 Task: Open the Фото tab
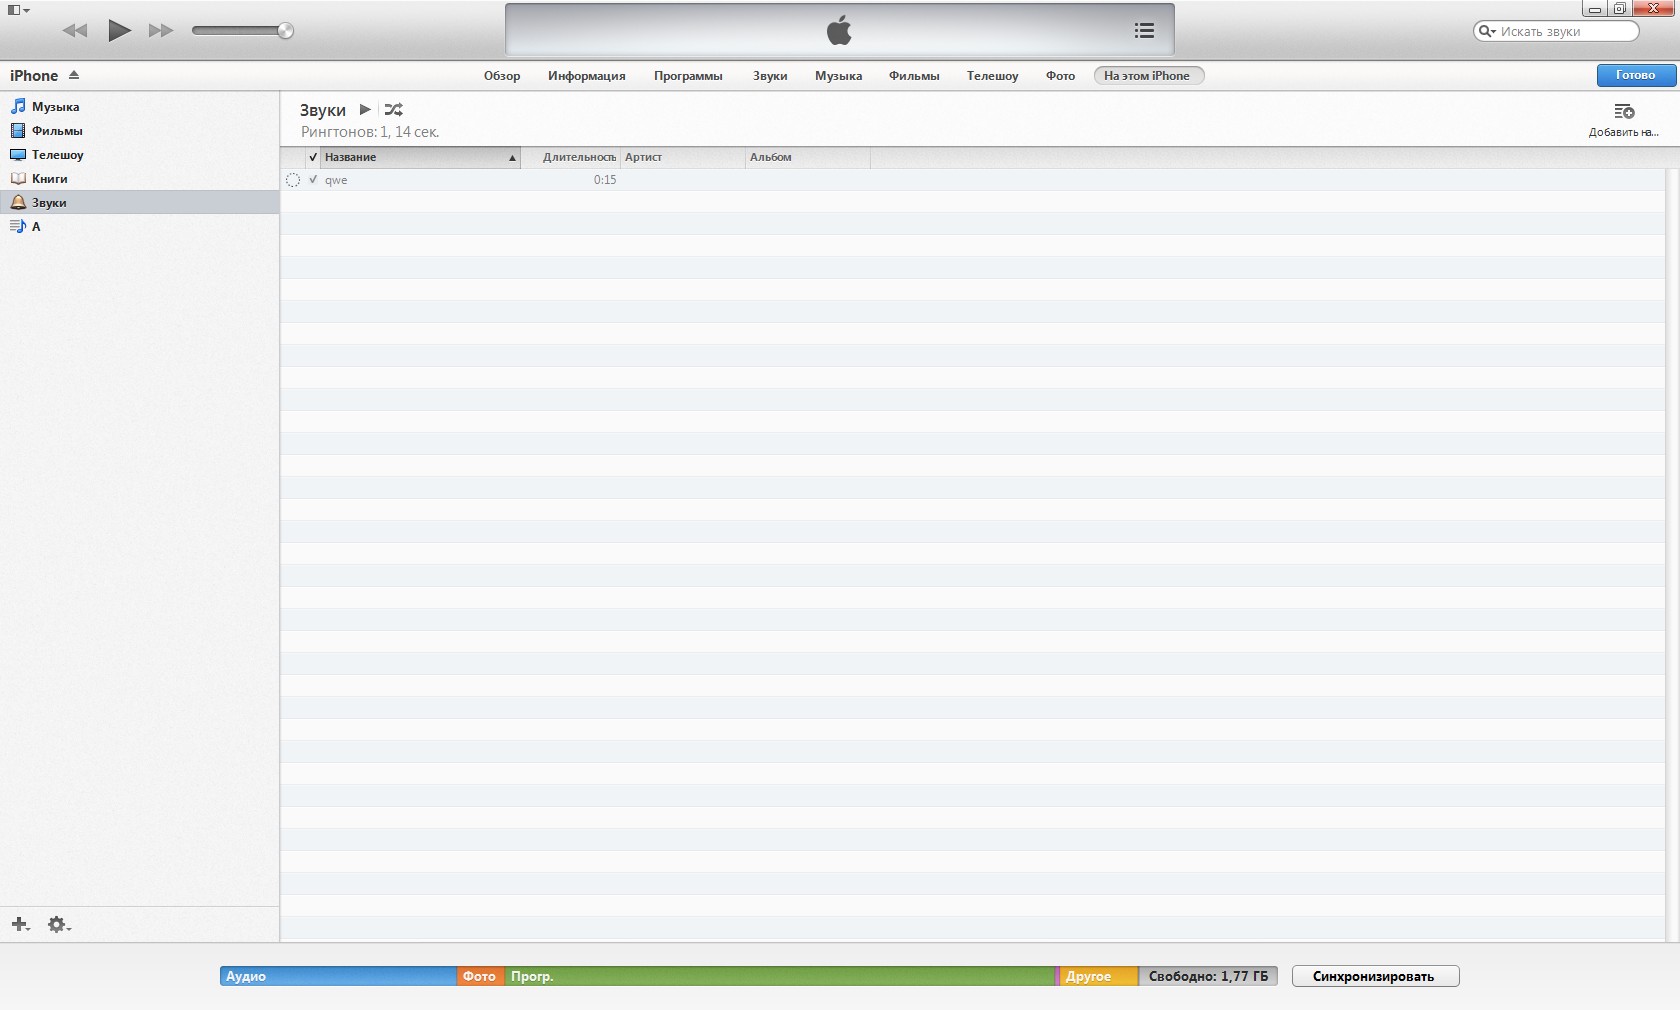[x=1060, y=76]
